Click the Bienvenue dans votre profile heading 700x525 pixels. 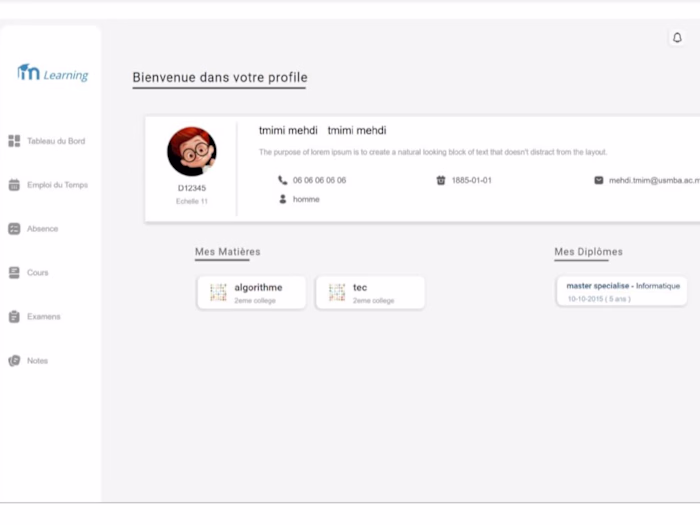pyautogui.click(x=220, y=77)
